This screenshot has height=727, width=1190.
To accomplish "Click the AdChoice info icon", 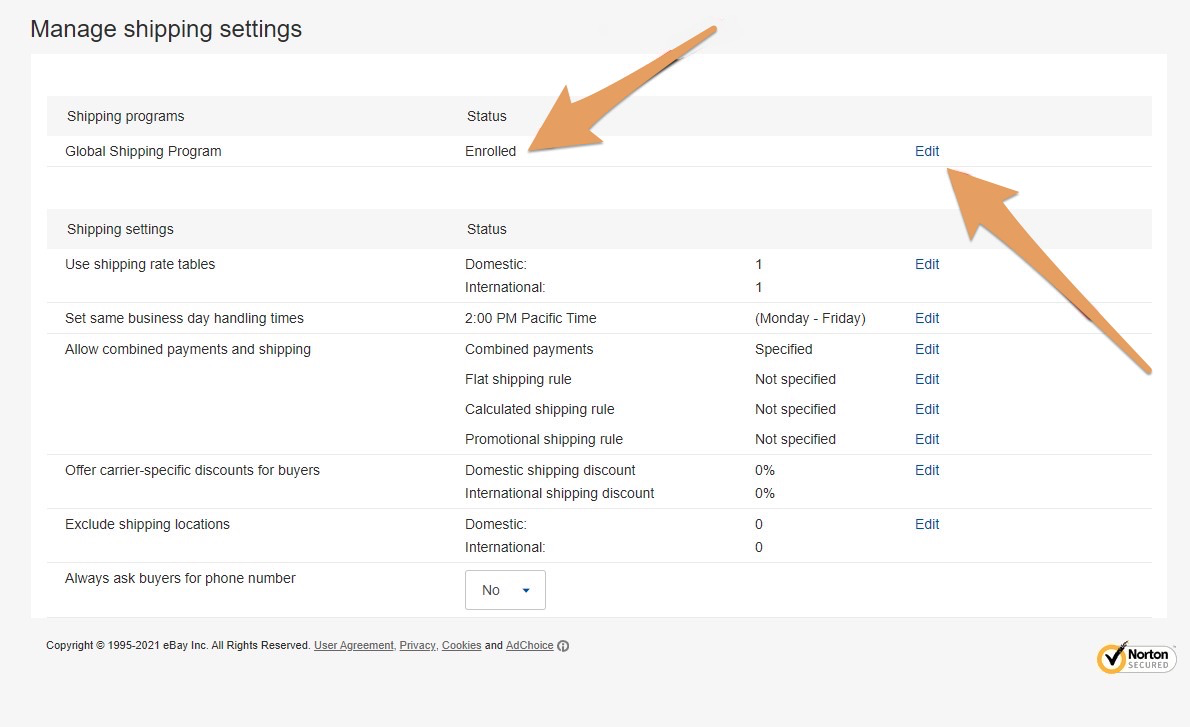I will (563, 646).
